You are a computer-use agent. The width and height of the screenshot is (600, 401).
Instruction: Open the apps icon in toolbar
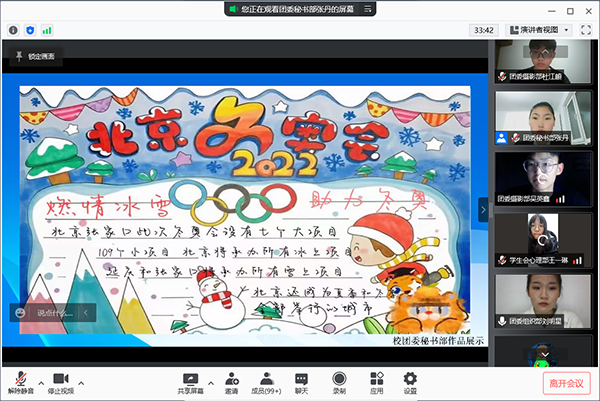click(x=376, y=378)
